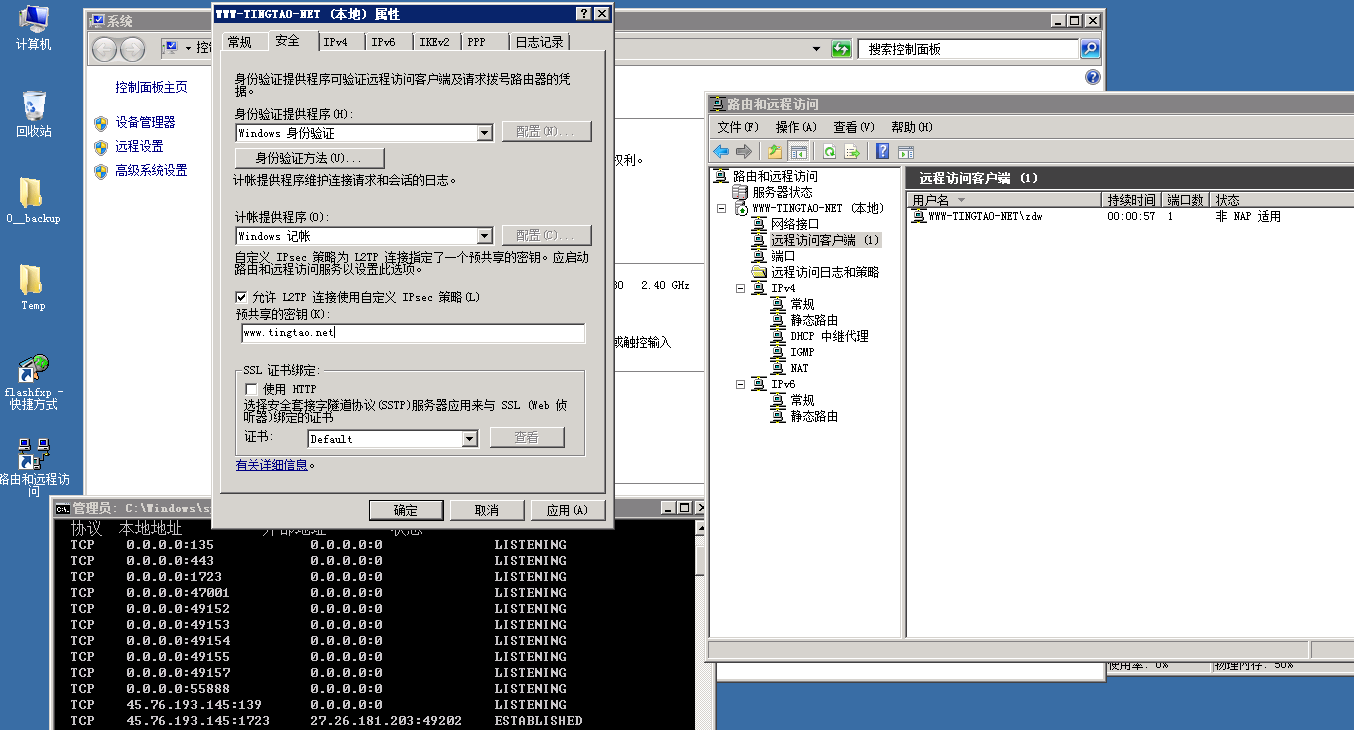This screenshot has height=730, width=1354.
Task: Open the 操作(A) menu
Action: [x=796, y=127]
